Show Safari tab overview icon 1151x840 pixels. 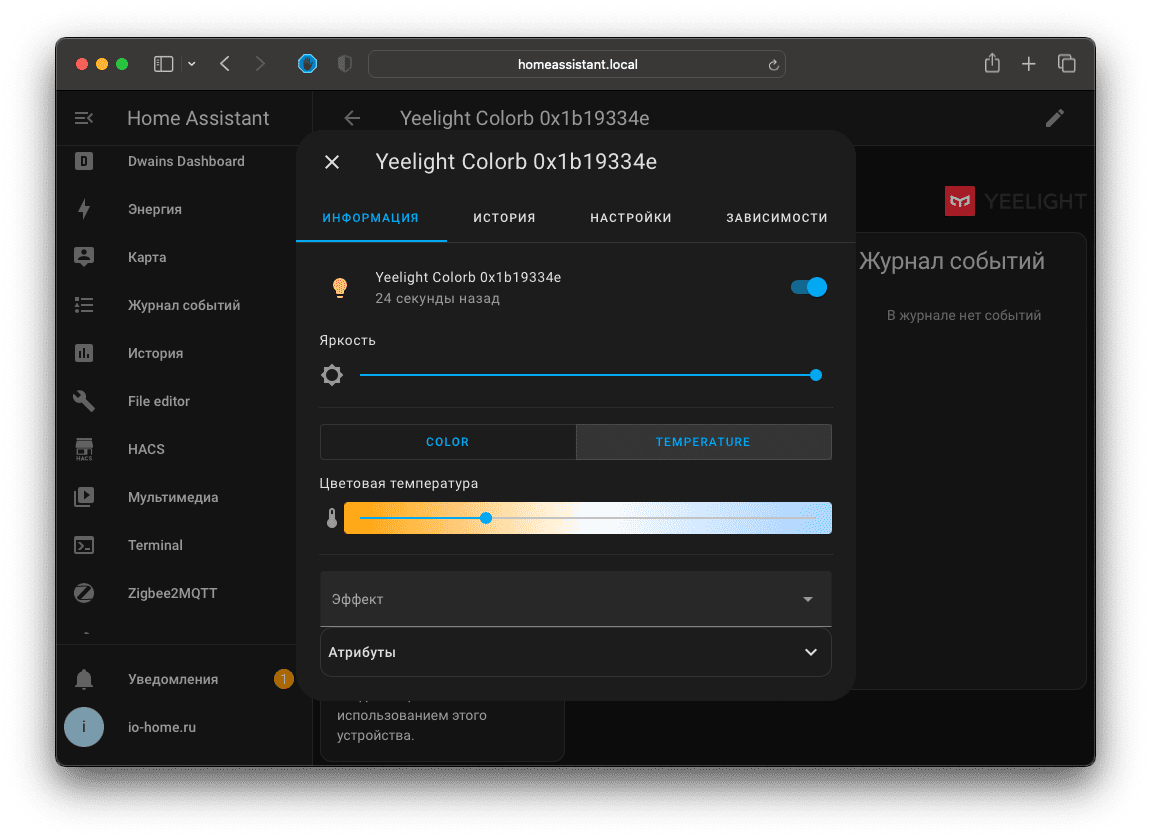[1067, 64]
